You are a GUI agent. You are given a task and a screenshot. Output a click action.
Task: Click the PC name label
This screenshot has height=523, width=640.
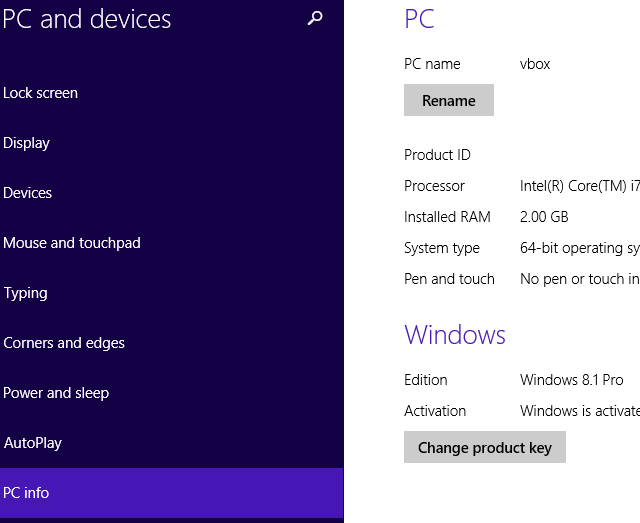[432, 64]
